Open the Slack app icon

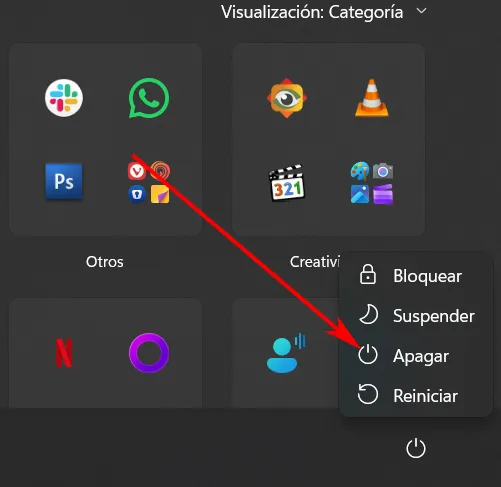[64, 98]
